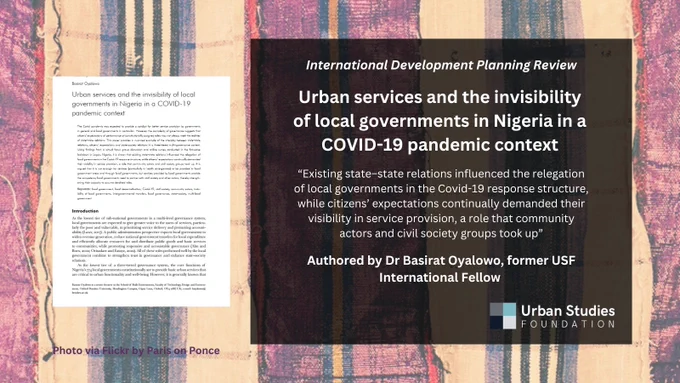
Task: Click the quote beginning 'Existing state–state relations'
Action: click(x=441, y=203)
